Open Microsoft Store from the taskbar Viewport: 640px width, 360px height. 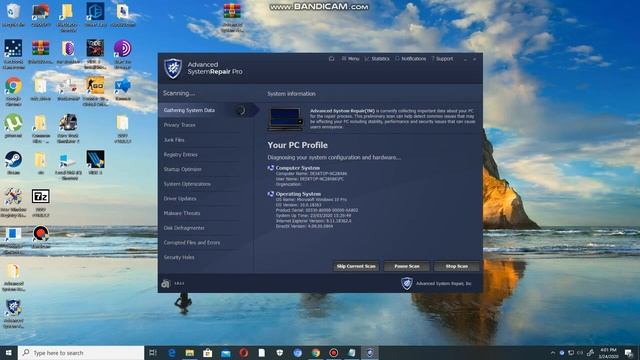[208, 353]
